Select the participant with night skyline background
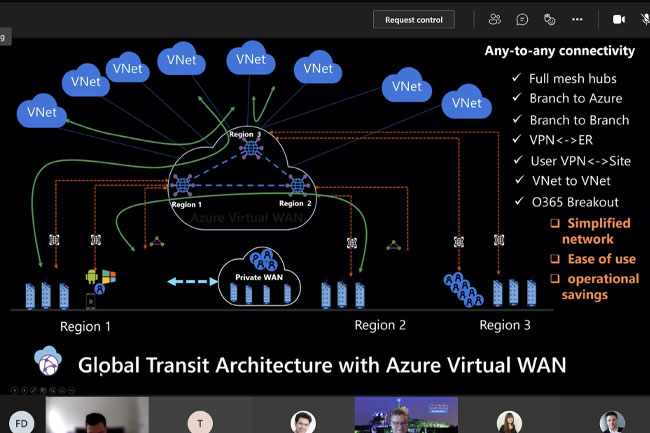The height and width of the screenshot is (433, 650). point(406,415)
